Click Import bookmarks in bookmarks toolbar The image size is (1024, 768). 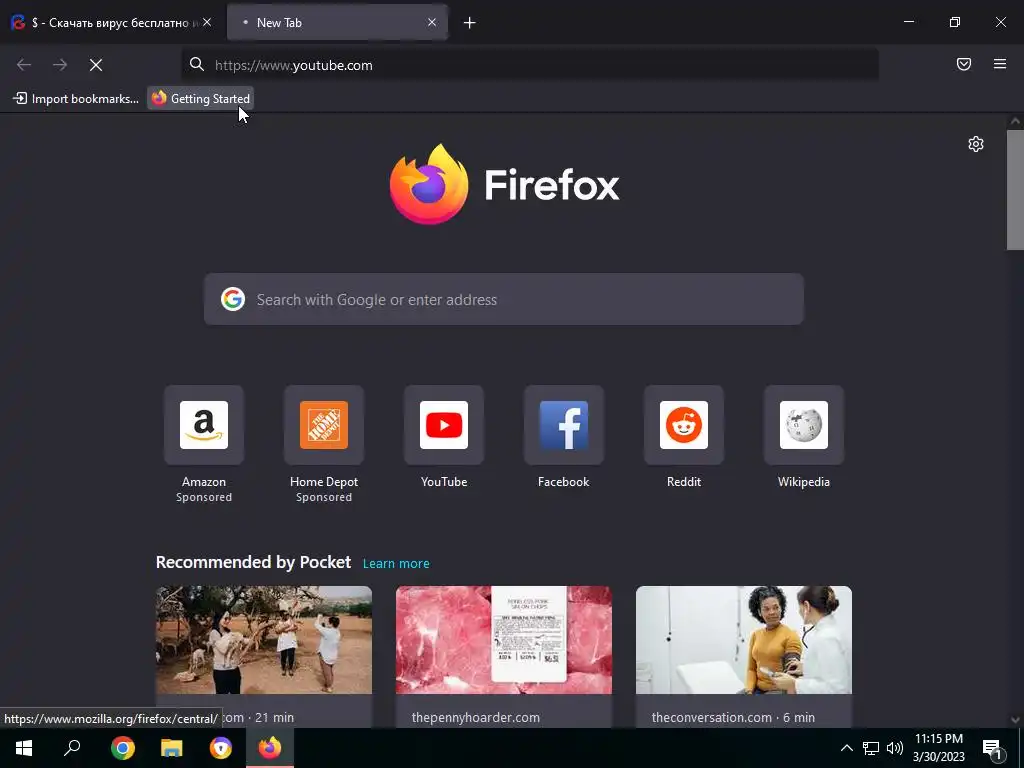point(76,99)
